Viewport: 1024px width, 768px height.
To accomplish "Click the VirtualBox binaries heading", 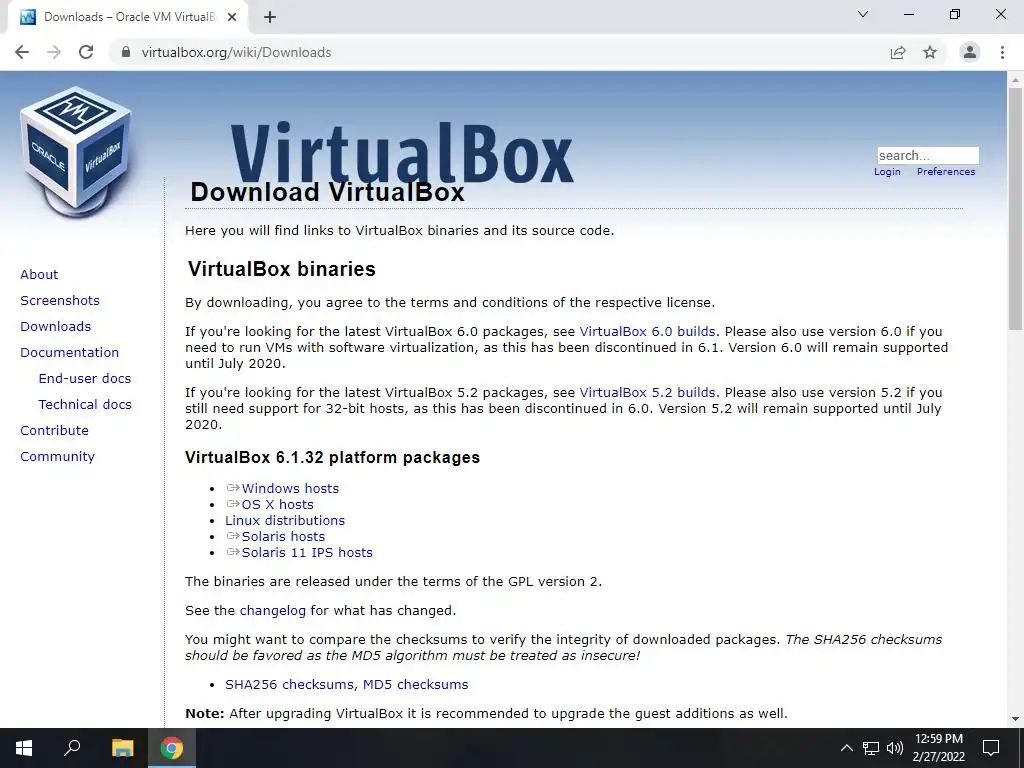I will (281, 269).
